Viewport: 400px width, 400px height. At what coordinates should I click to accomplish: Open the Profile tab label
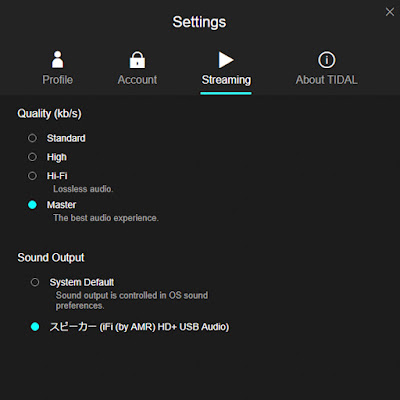click(57, 80)
